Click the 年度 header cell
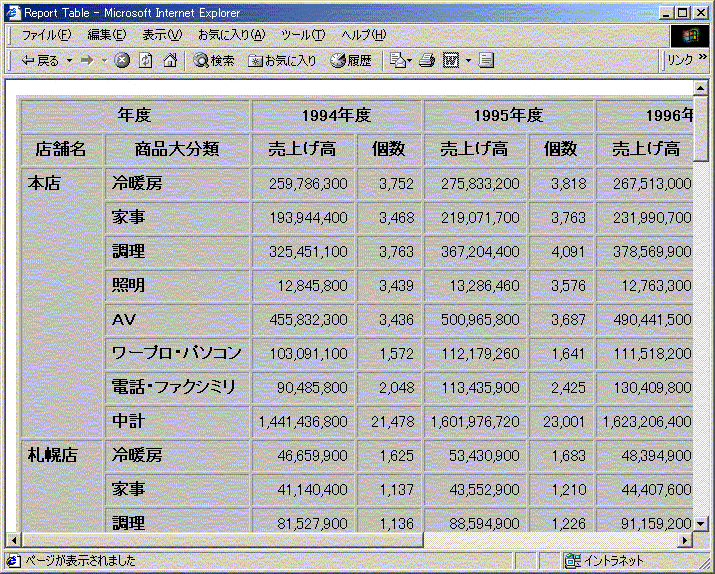Viewport: 715px width, 574px height. (x=135, y=115)
